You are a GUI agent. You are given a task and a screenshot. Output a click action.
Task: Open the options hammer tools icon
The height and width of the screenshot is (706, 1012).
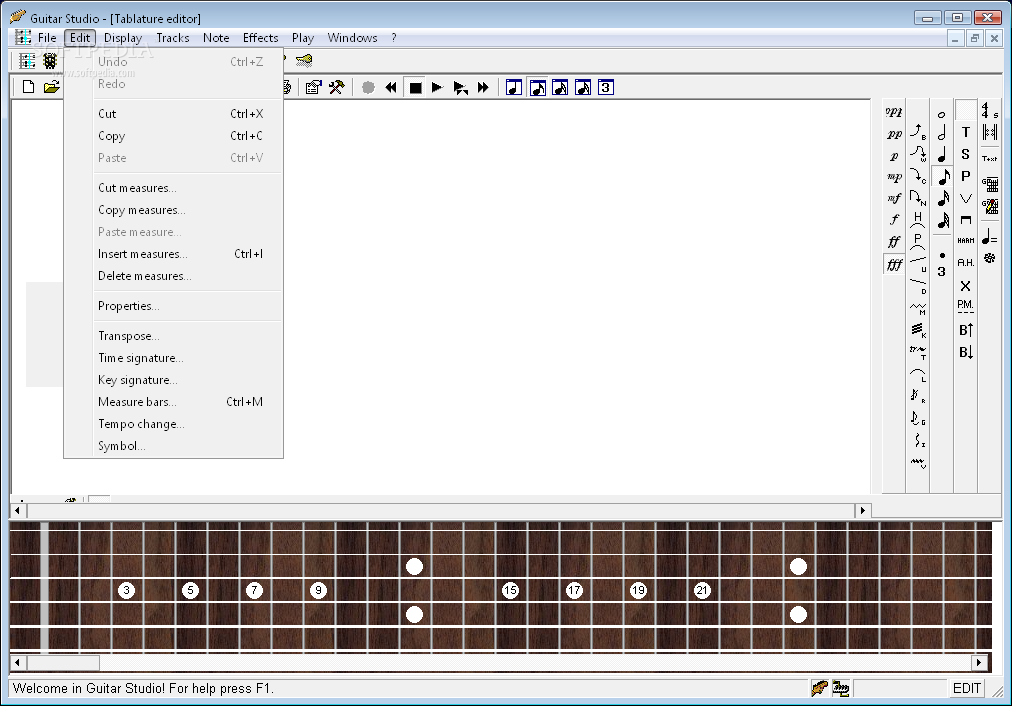tap(336, 87)
